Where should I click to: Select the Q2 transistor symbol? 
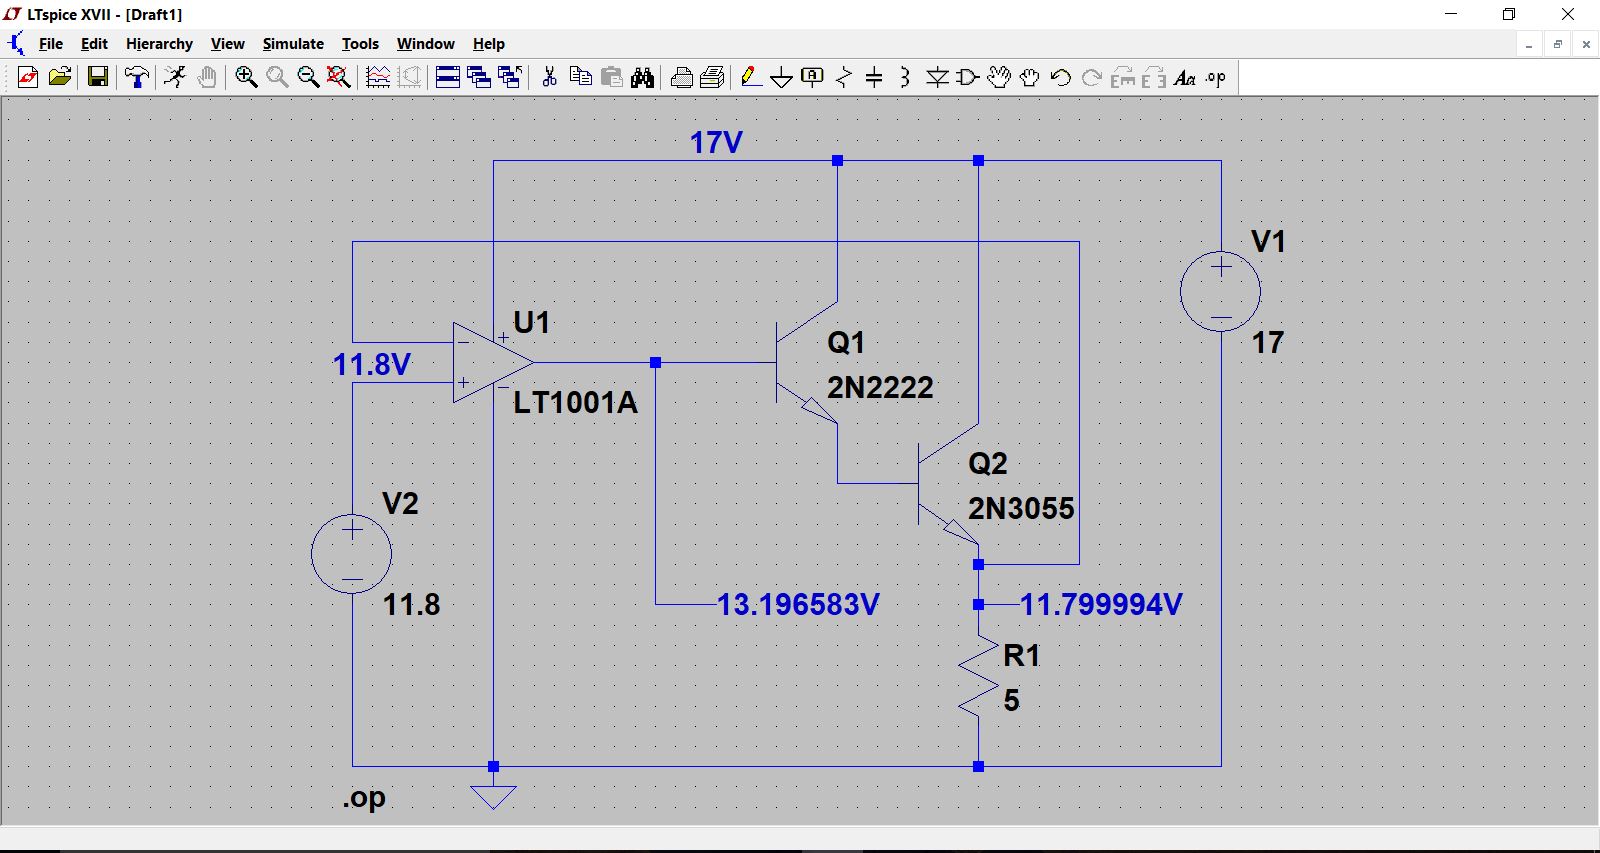pyautogui.click(x=948, y=484)
